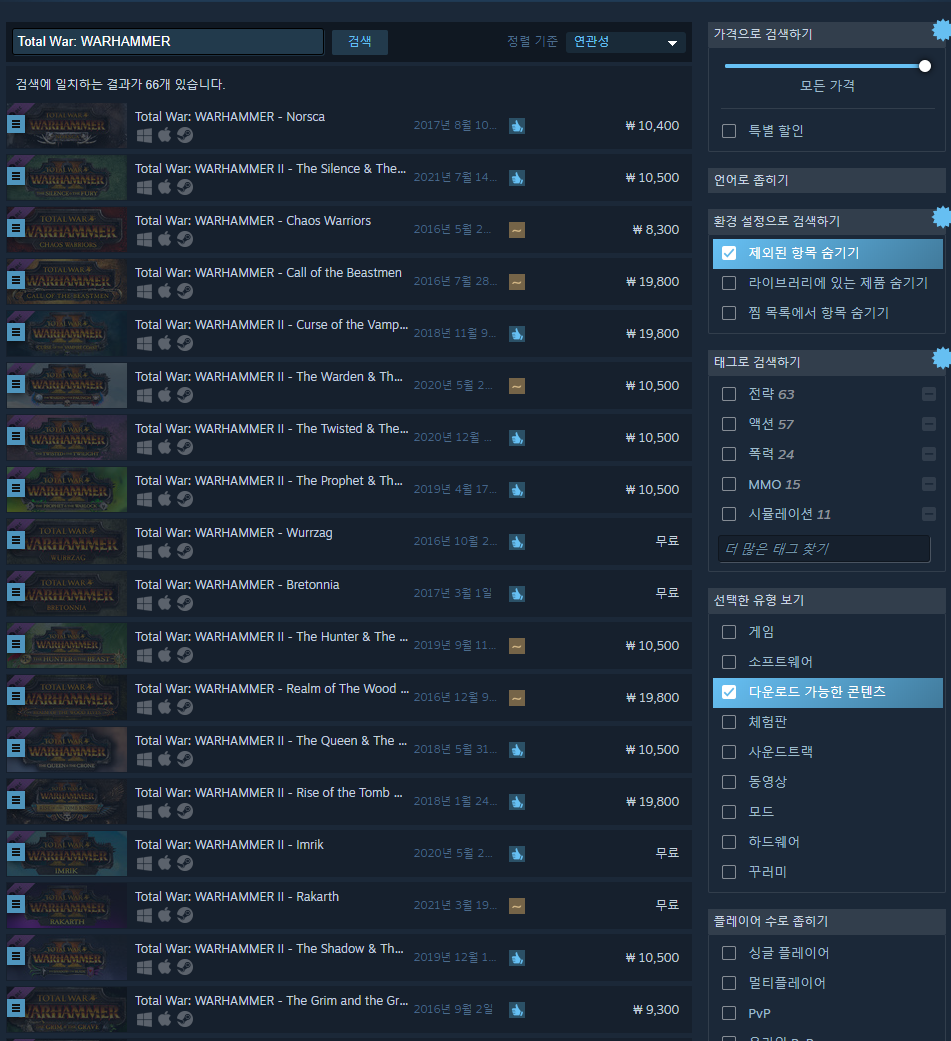Screen dimensions: 951x1041
Task: Click the Steam platform icon on Norsca row
Action: [x=185, y=135]
